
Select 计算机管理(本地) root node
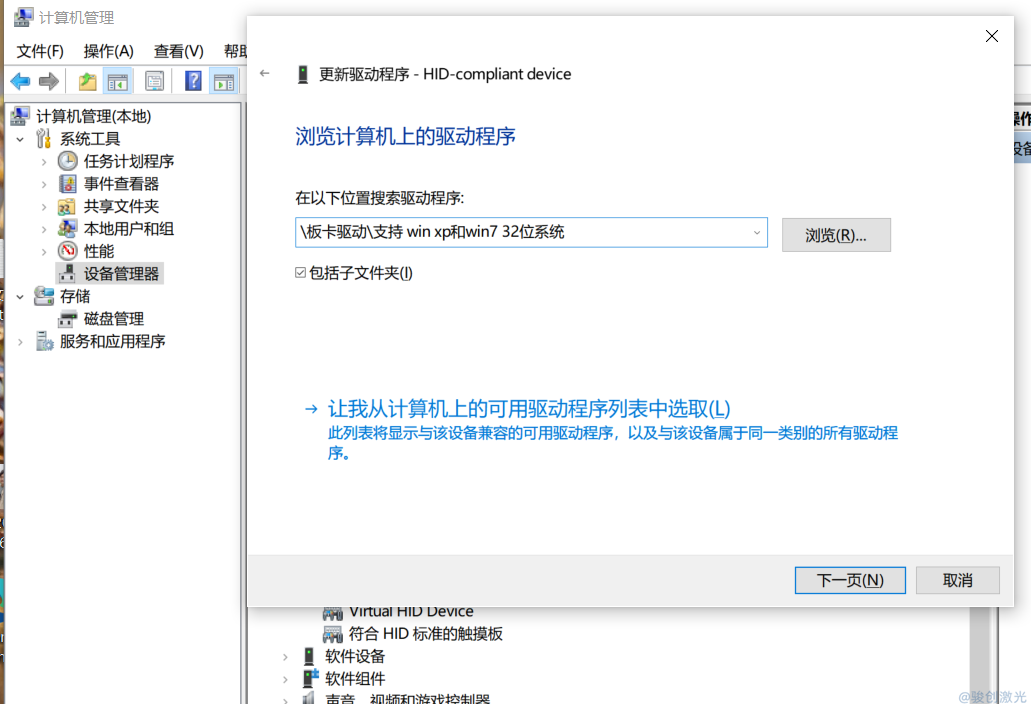click(93, 116)
